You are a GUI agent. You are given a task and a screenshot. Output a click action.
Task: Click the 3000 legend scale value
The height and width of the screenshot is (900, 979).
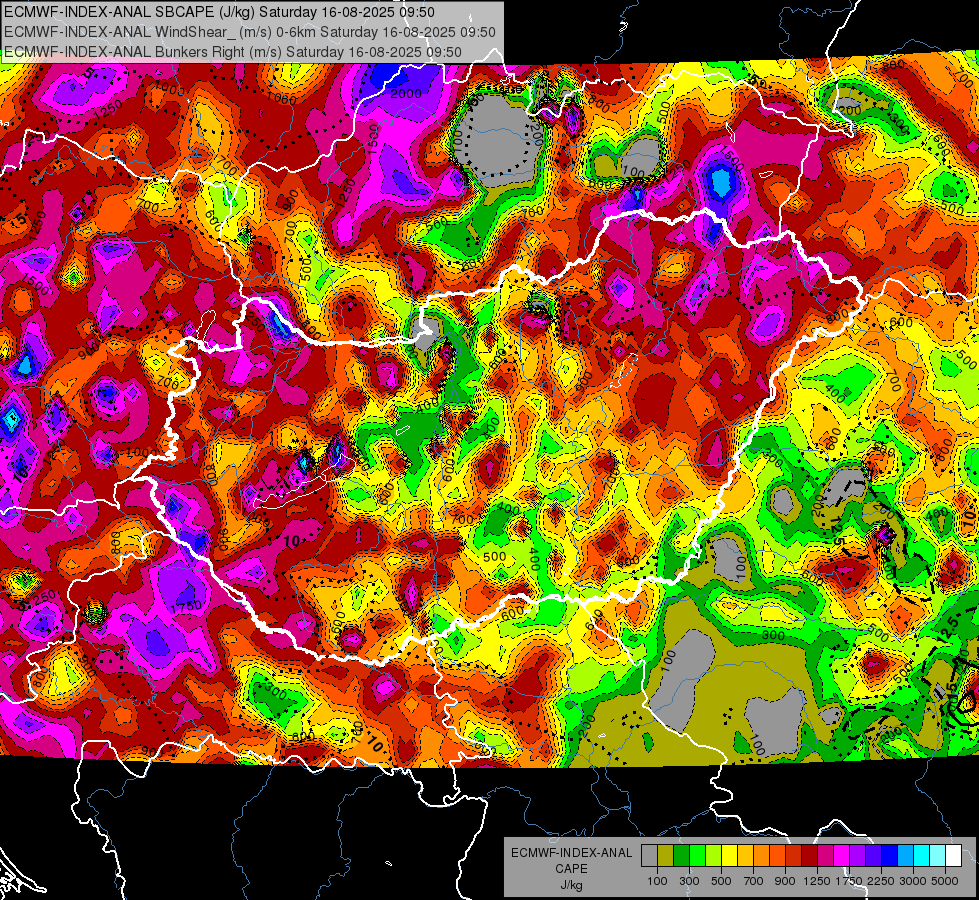pyautogui.click(x=912, y=881)
